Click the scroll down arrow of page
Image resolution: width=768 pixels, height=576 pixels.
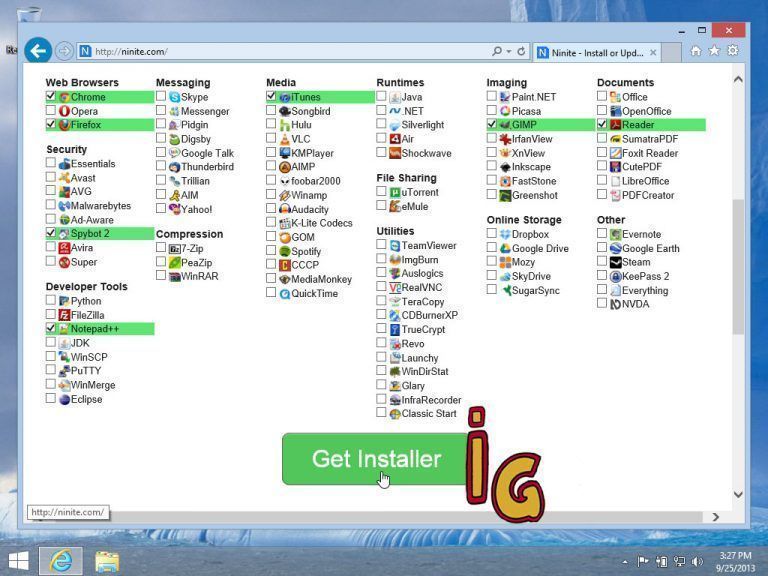click(738, 495)
